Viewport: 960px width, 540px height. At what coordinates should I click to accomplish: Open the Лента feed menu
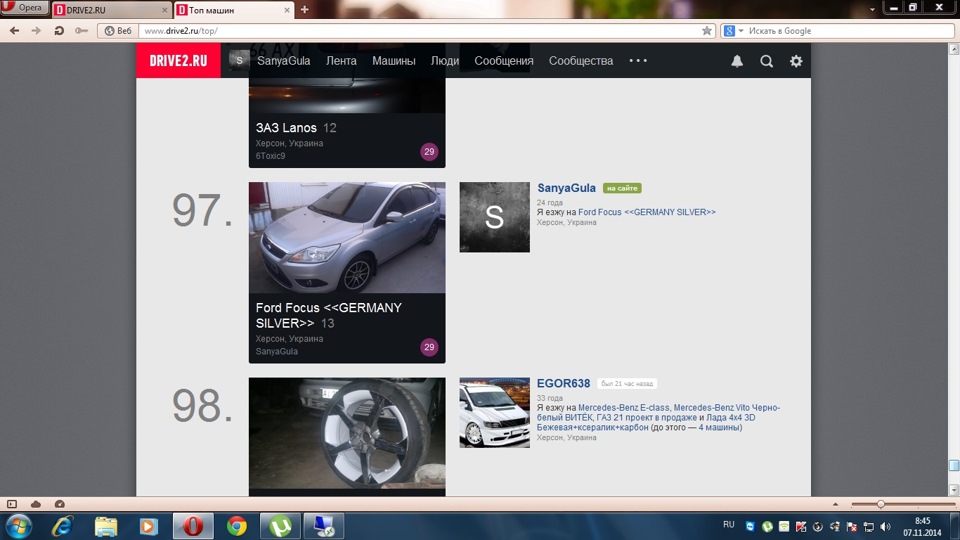pos(341,61)
